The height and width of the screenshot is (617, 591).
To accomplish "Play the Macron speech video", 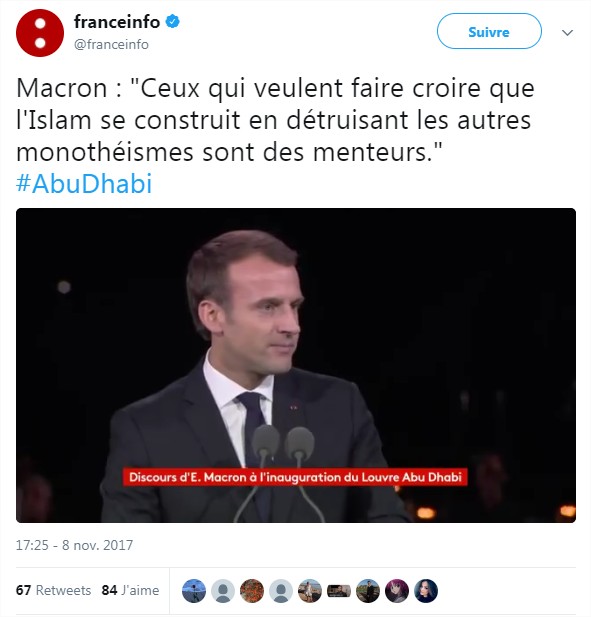I will pyautogui.click(x=296, y=365).
